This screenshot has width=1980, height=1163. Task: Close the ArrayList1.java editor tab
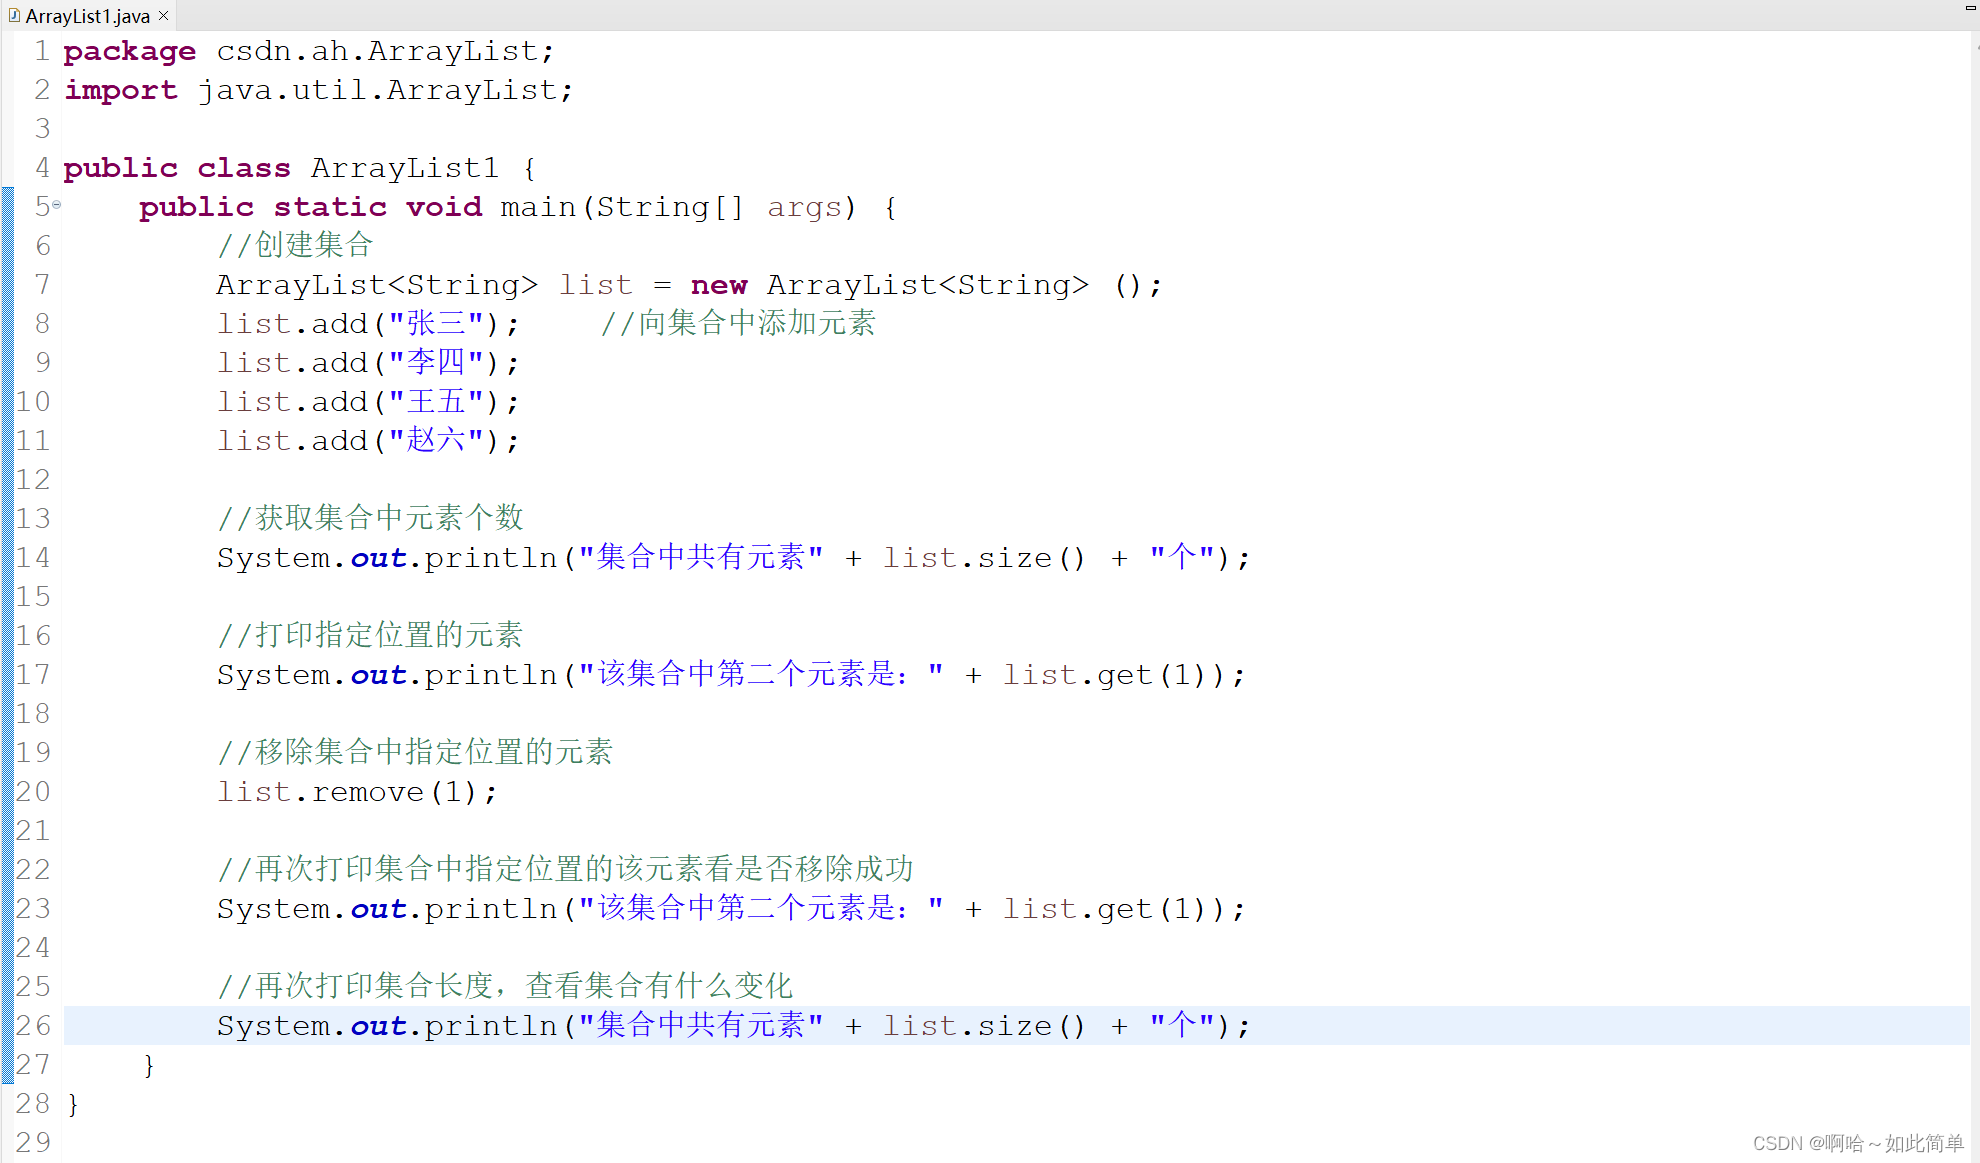(x=163, y=15)
